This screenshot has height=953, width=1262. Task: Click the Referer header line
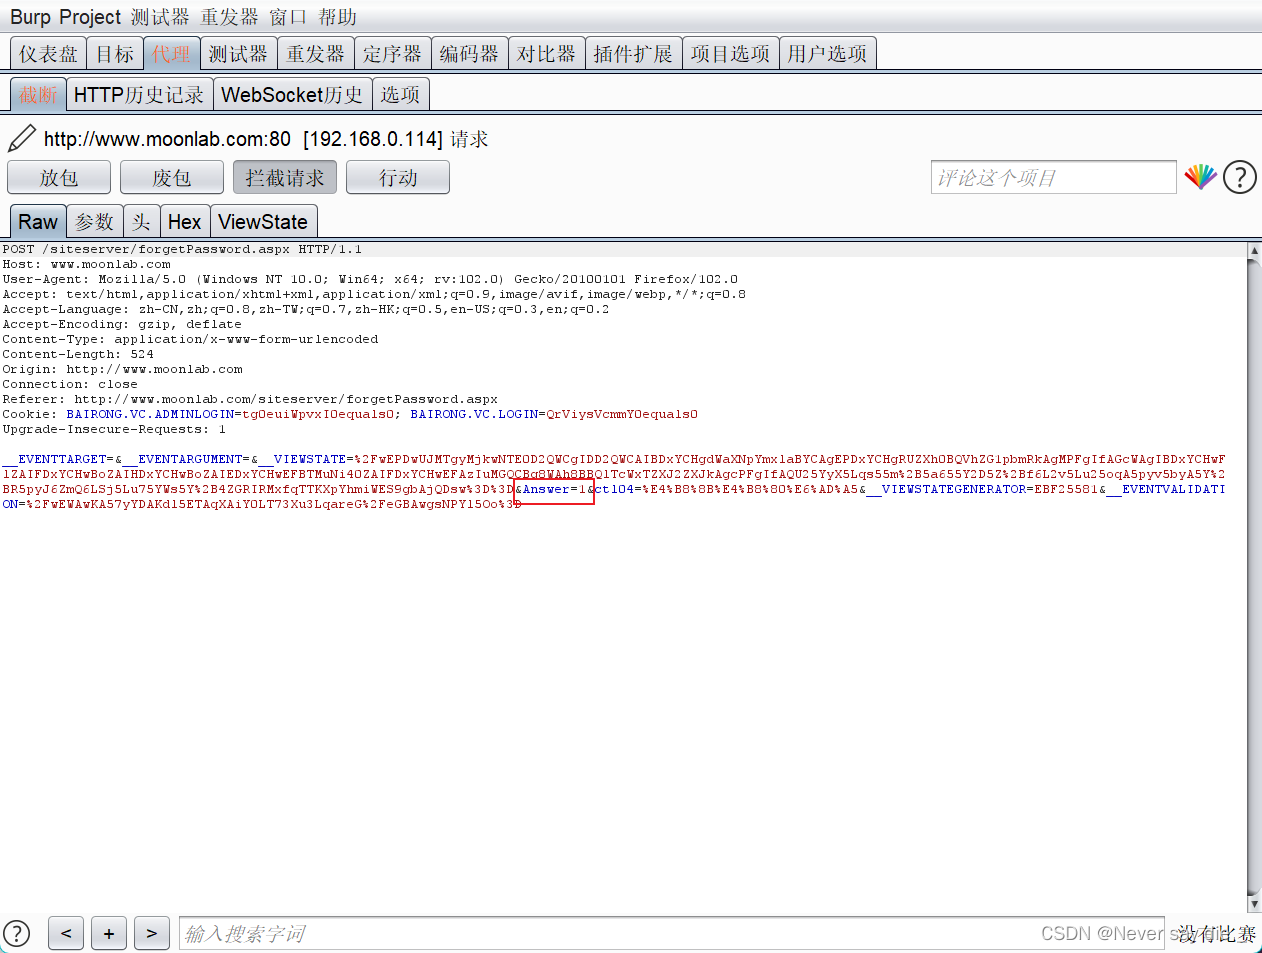tap(250, 399)
